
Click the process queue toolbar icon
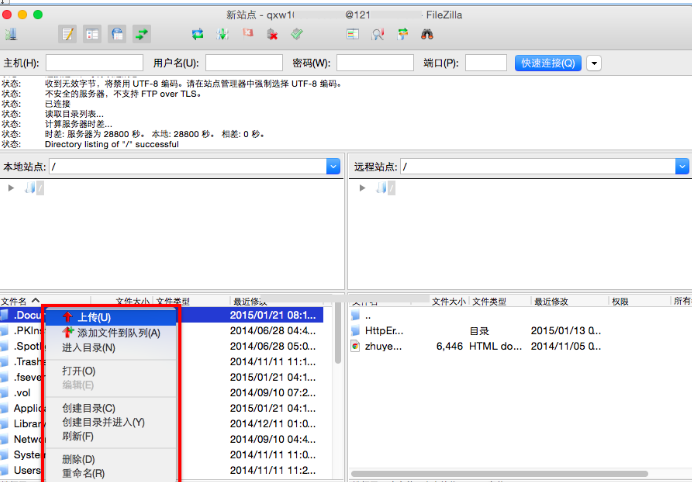coord(222,34)
